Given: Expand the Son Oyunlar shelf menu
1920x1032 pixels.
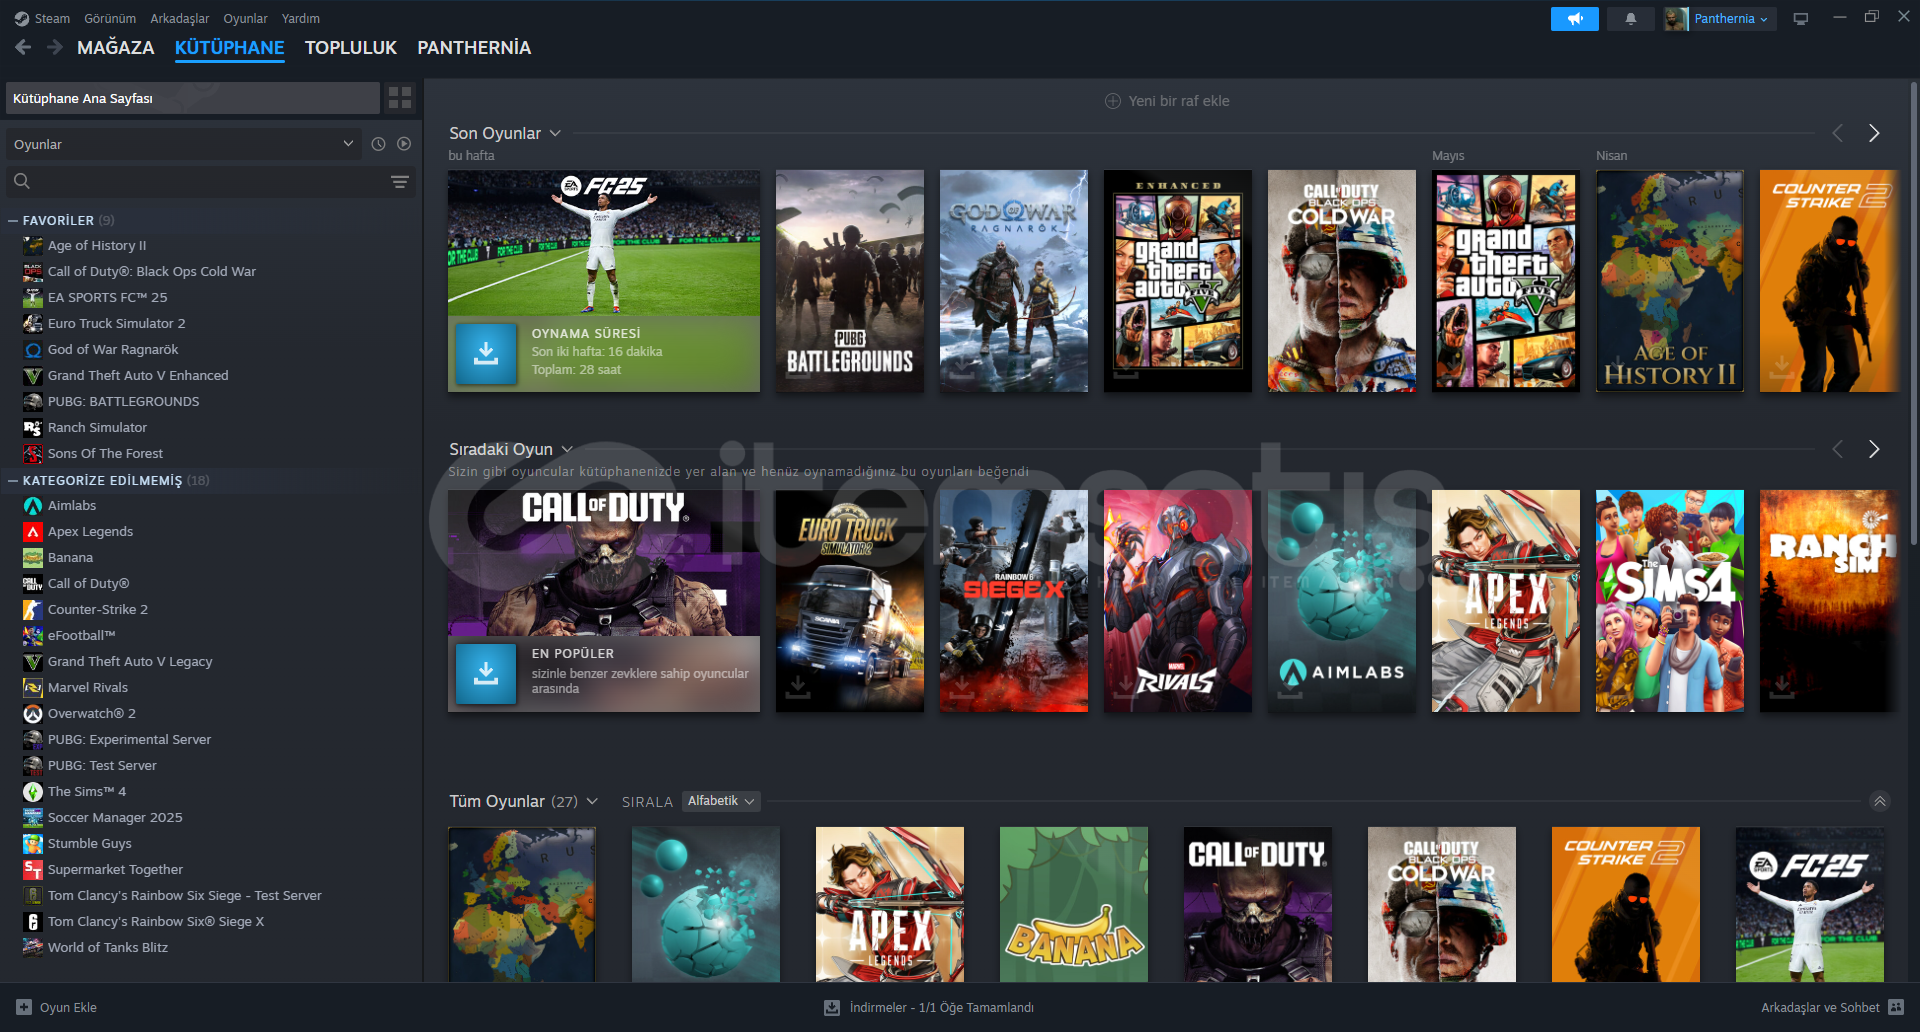Looking at the screenshot, I should [x=555, y=133].
